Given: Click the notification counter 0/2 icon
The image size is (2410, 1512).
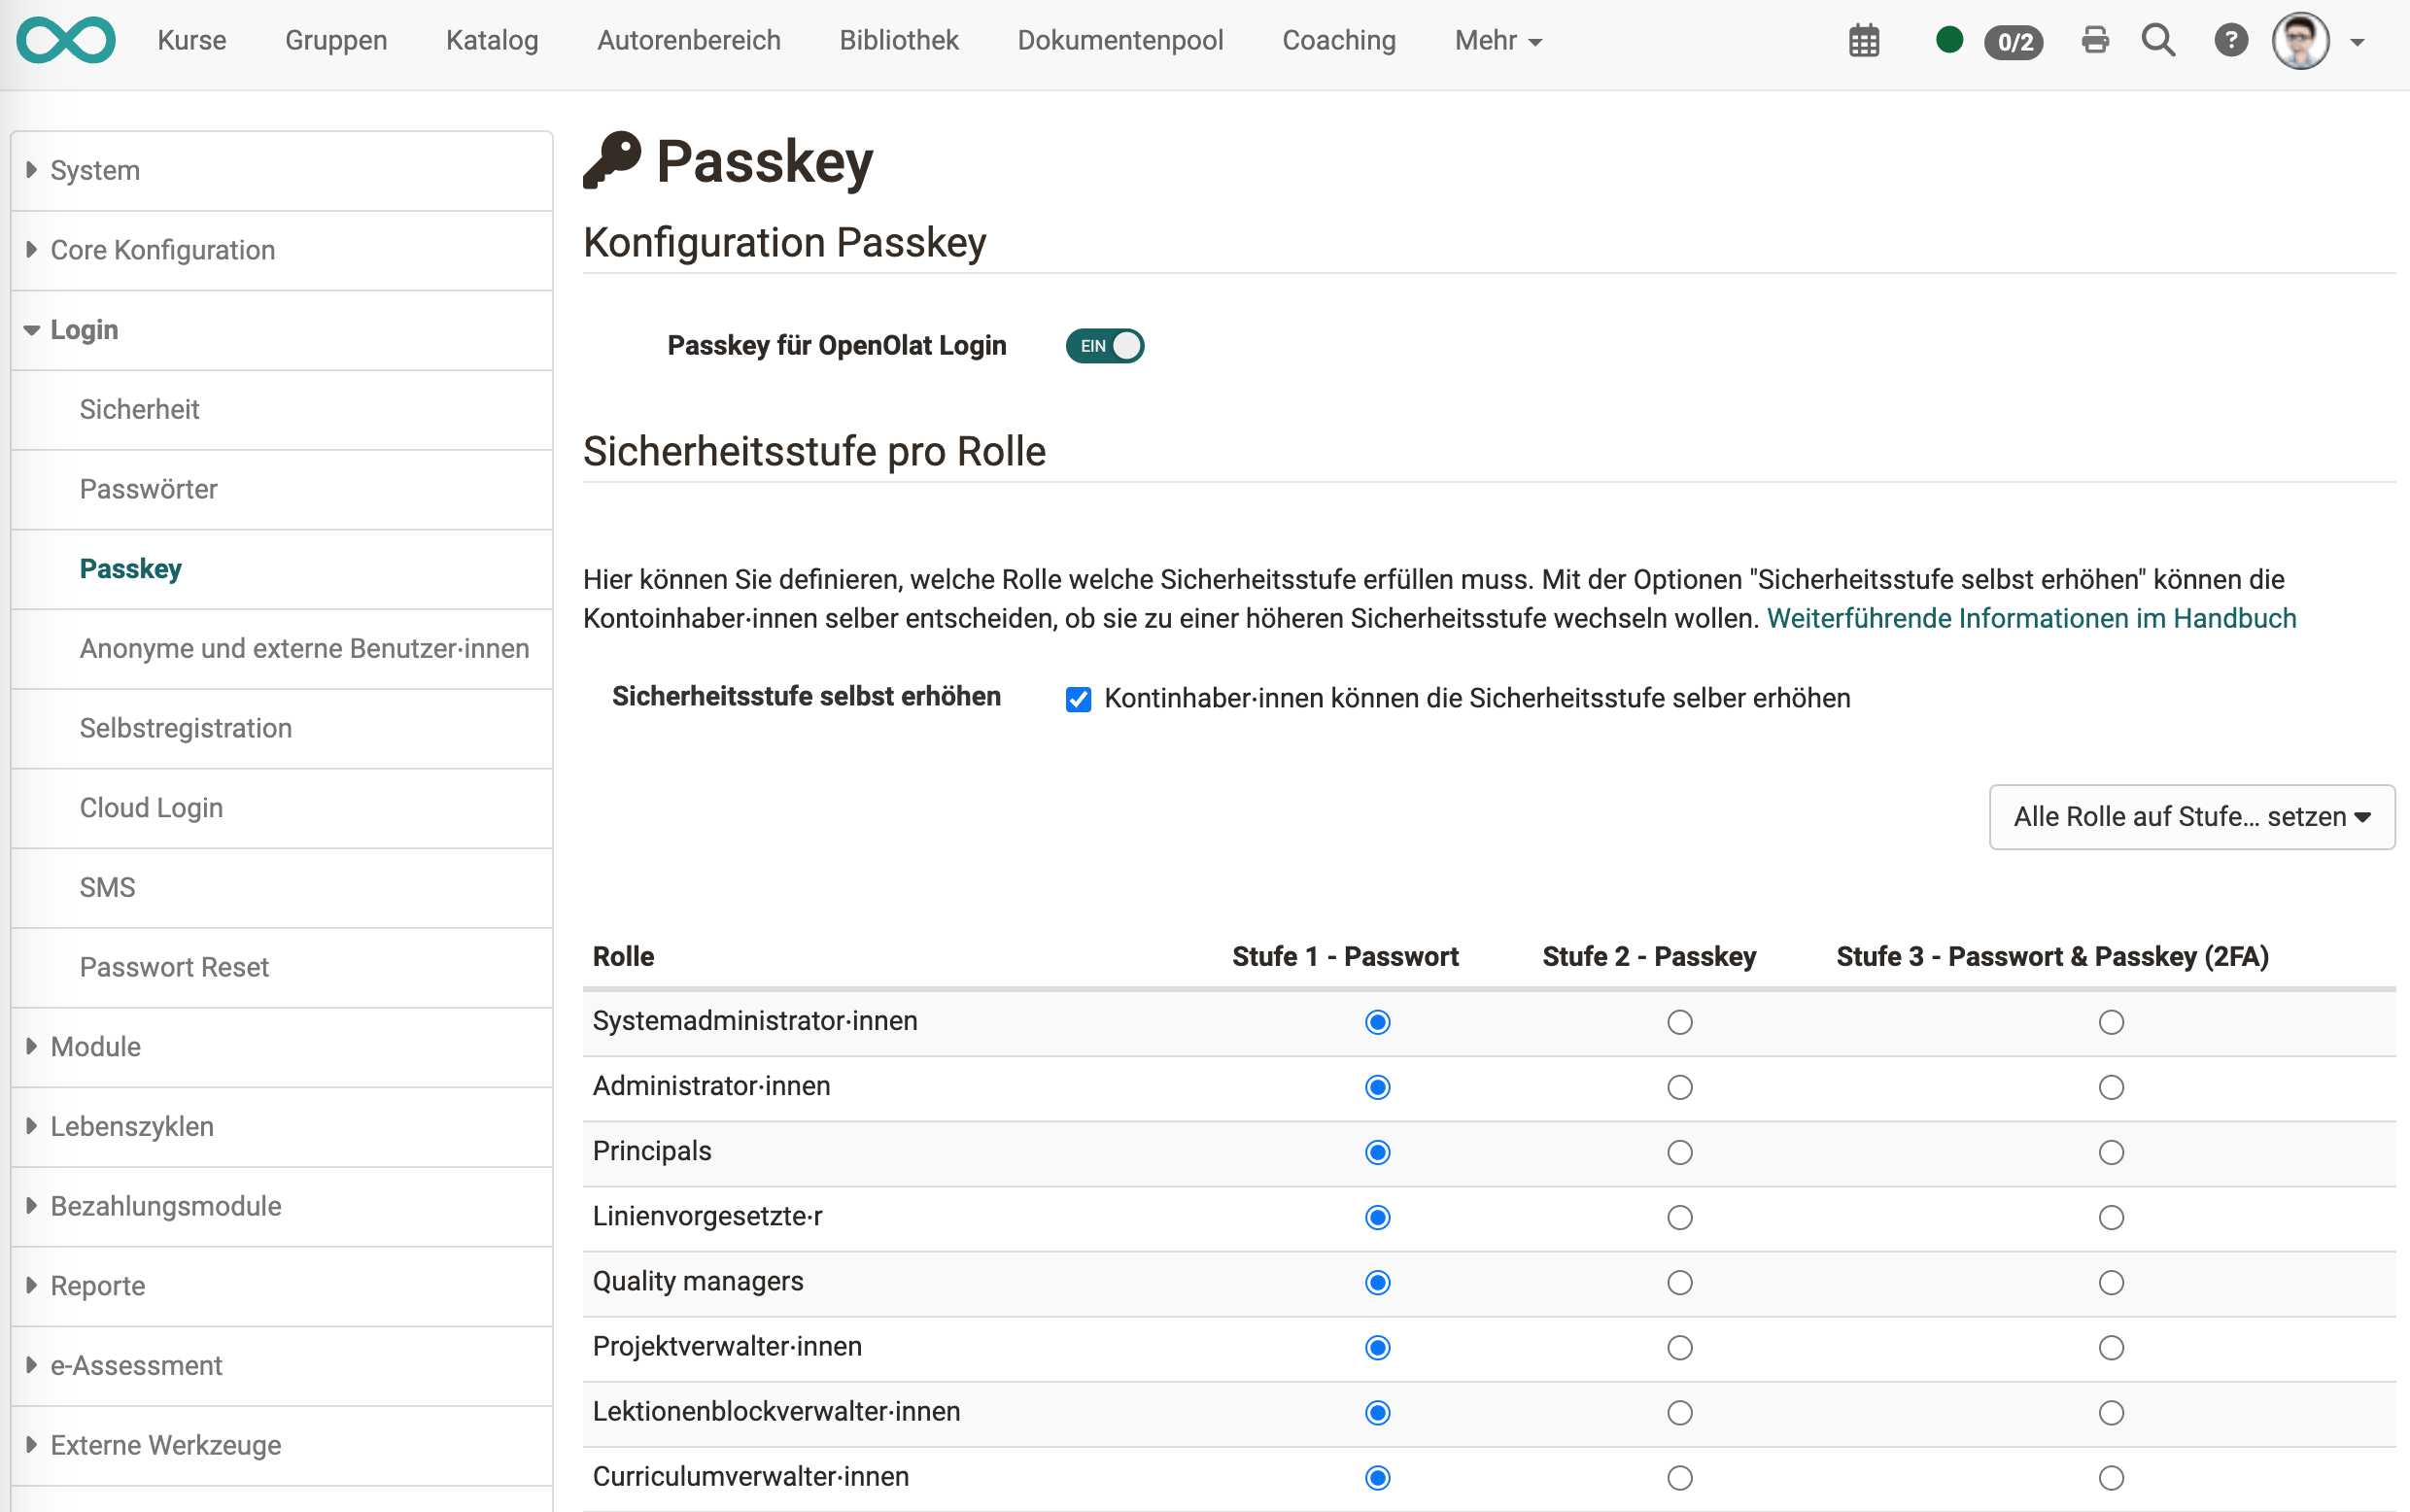Looking at the screenshot, I should point(2010,38).
